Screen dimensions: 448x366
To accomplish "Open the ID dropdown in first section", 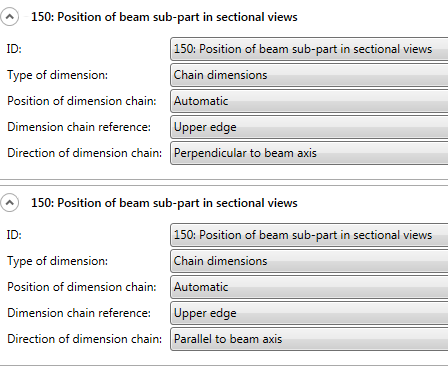I will pyautogui.click(x=309, y=49).
